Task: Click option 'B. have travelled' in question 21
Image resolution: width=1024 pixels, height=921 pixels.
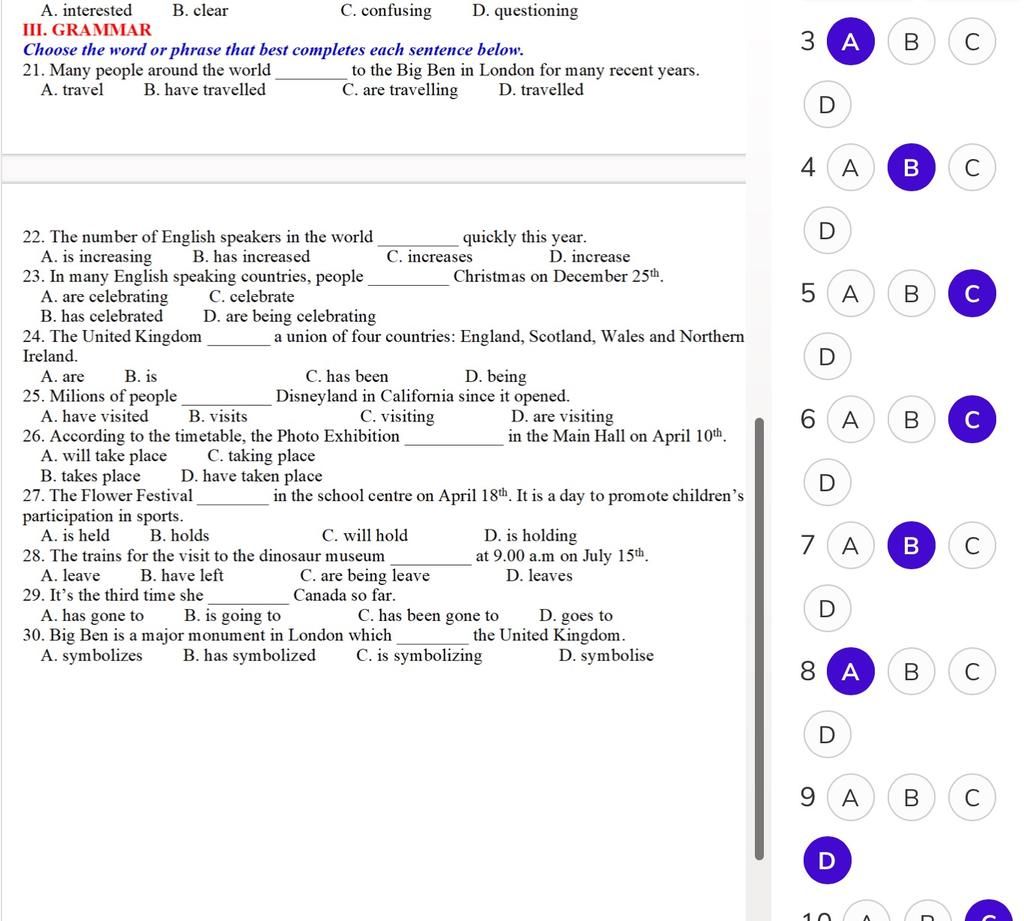Action: (x=204, y=90)
